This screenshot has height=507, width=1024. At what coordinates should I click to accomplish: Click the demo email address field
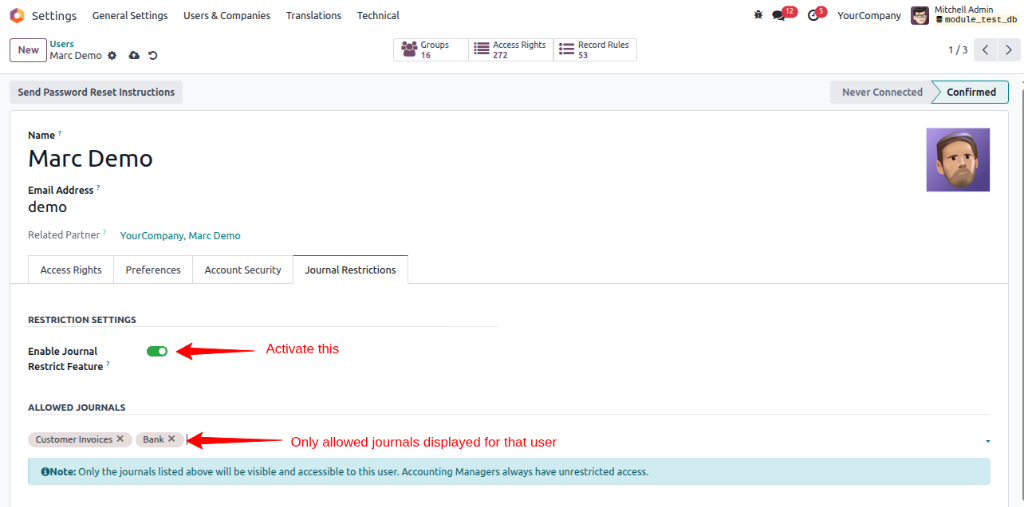coord(47,207)
